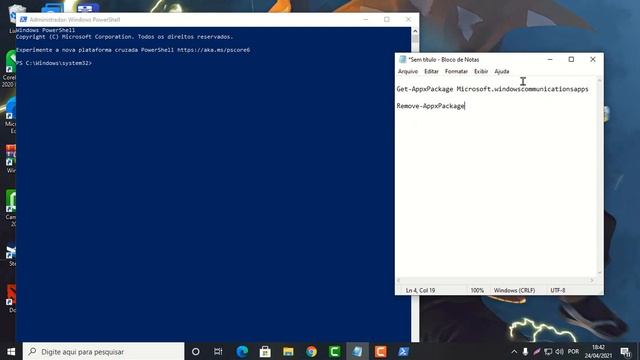Click UTF-8 encoding status entry

[x=558, y=290]
